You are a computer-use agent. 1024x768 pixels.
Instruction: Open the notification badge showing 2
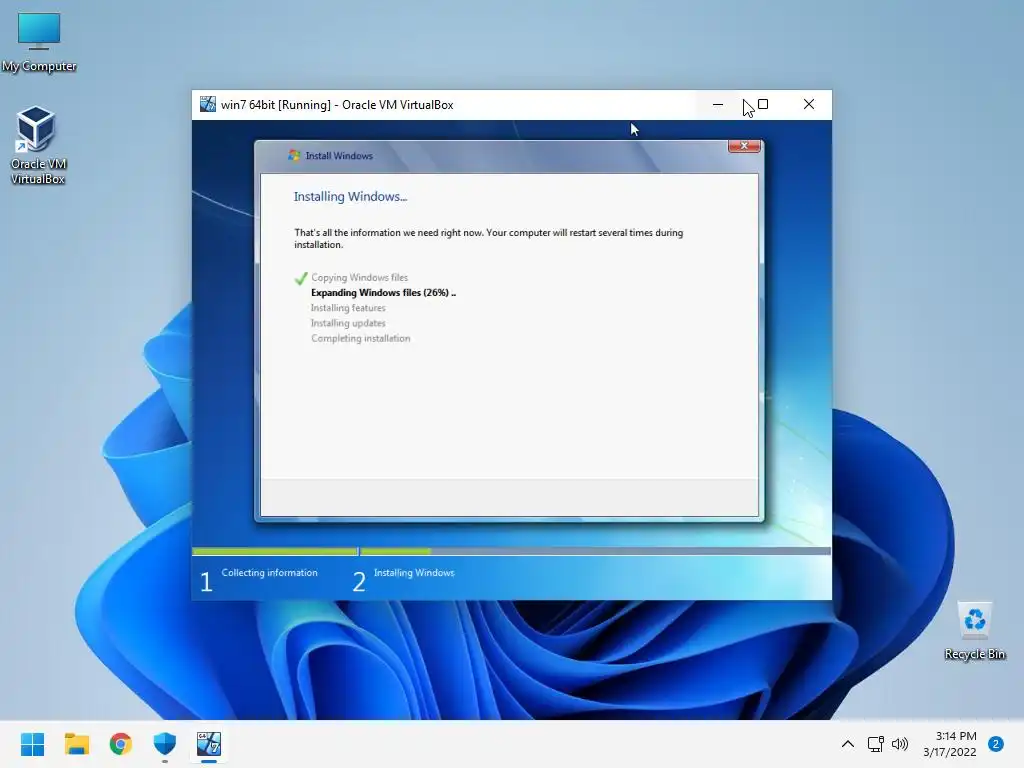pos(996,744)
